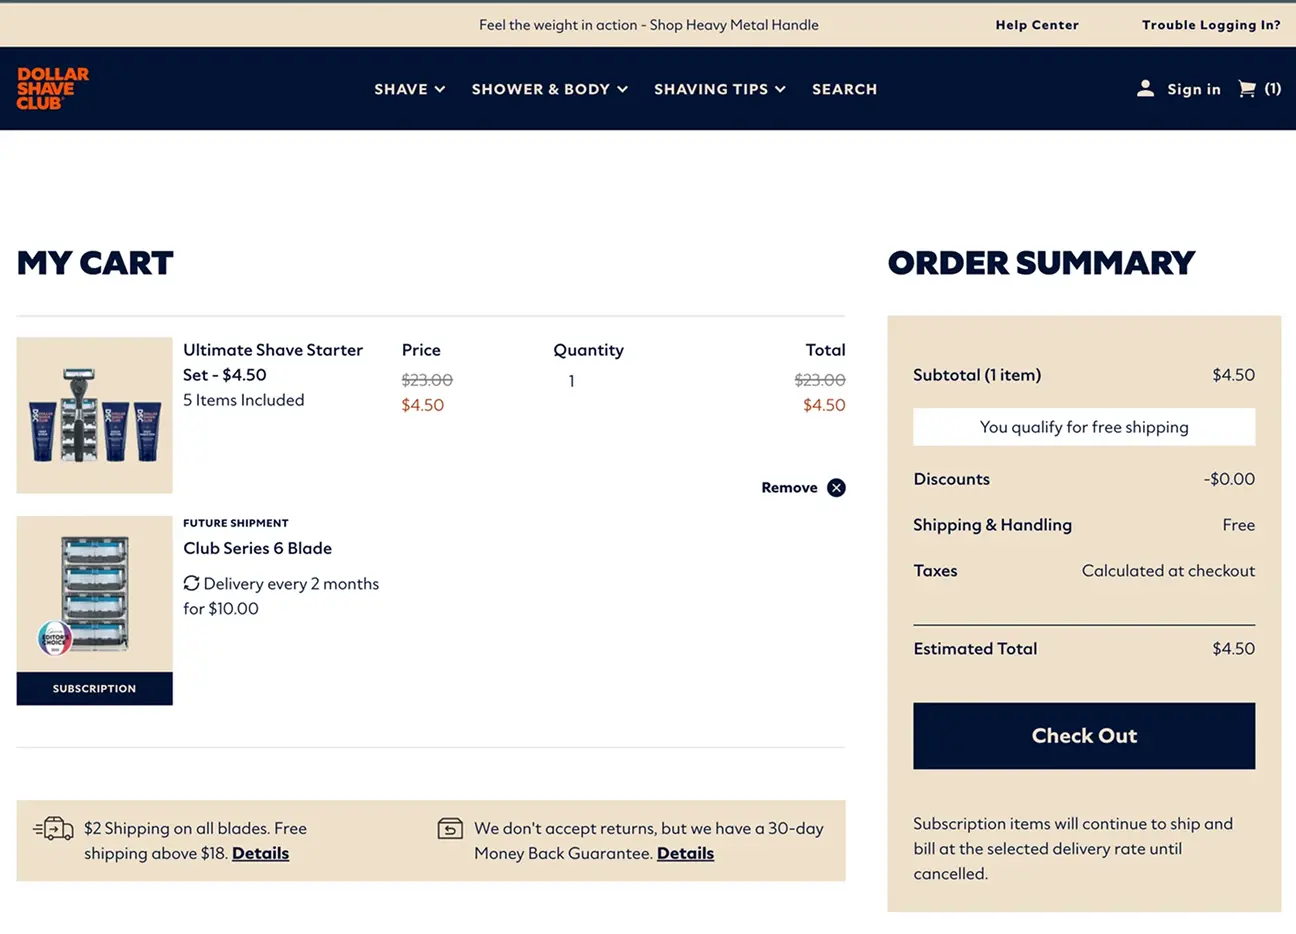Click Trouble Logging In link
This screenshot has width=1296, height=934.
(1211, 25)
